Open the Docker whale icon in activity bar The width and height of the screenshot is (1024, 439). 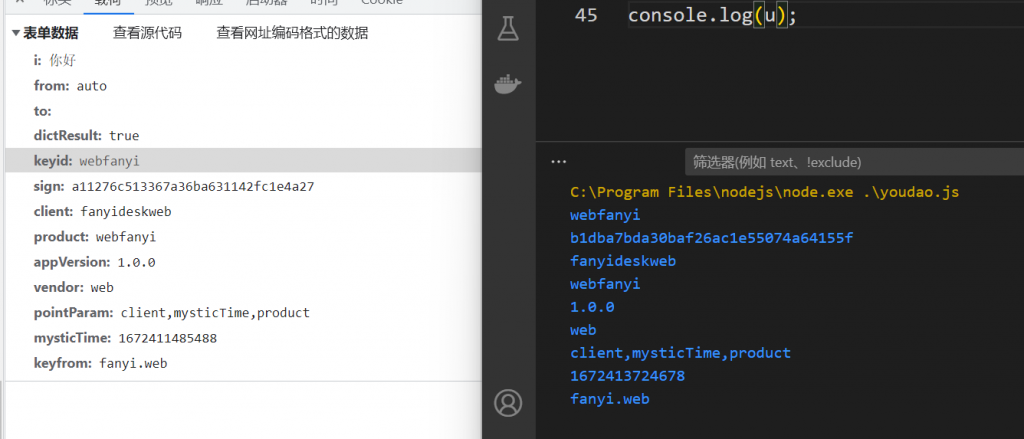508,85
